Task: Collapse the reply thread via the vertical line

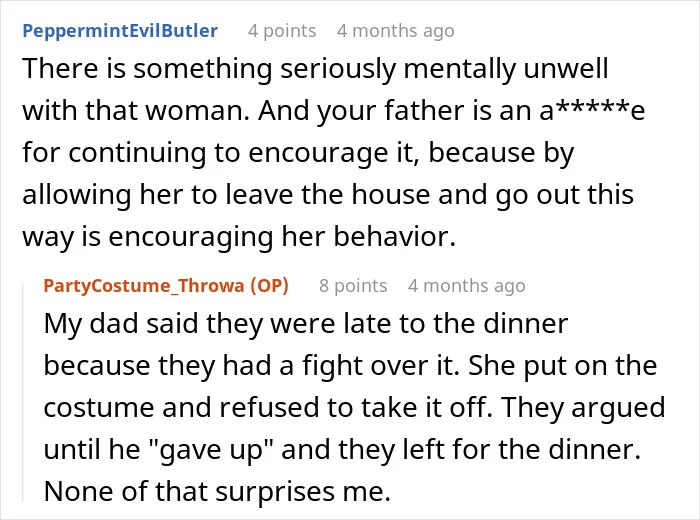Action: click(x=23, y=393)
